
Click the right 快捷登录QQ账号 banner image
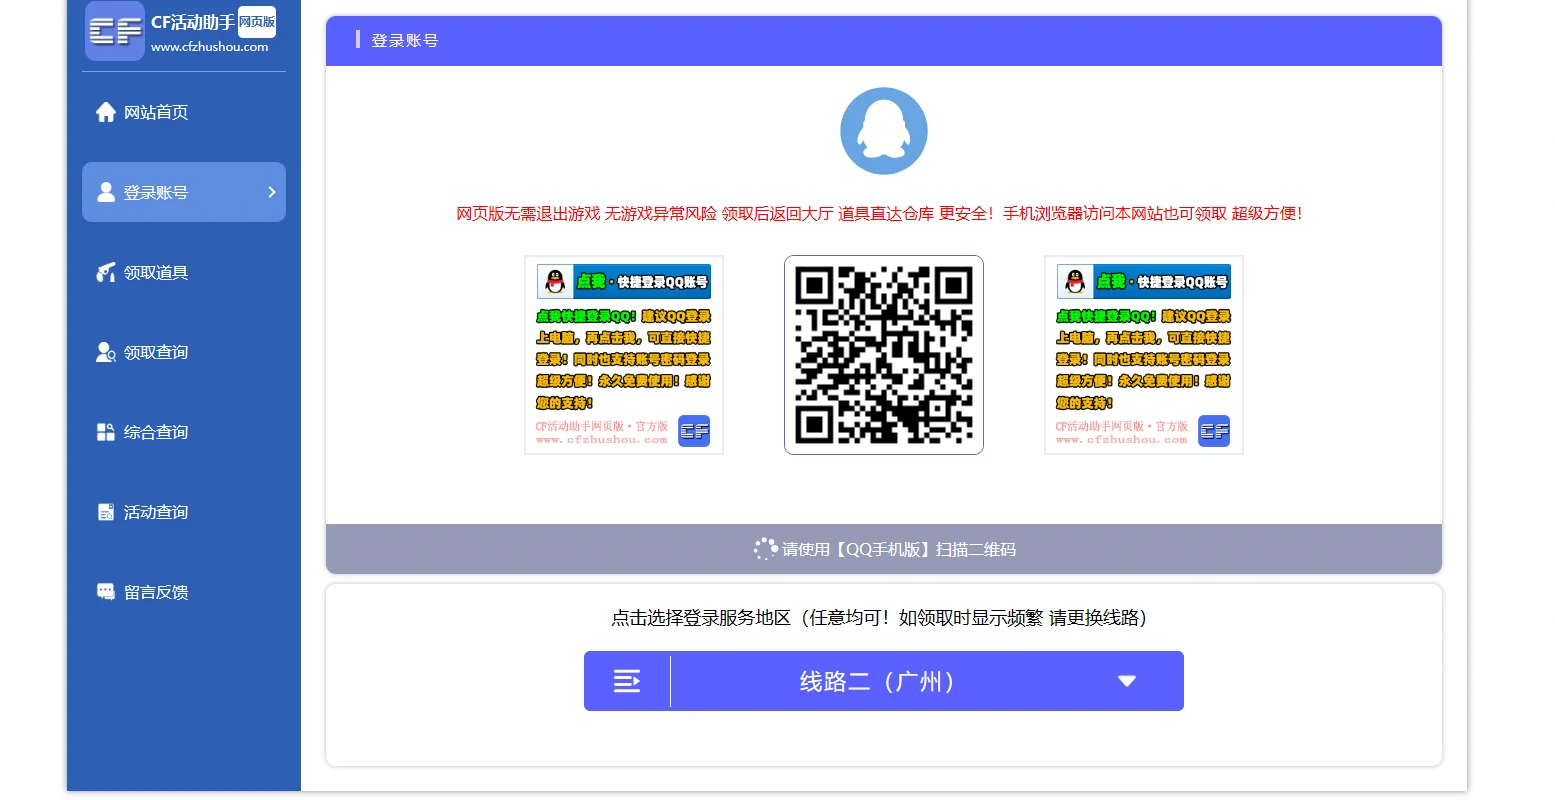point(1144,355)
